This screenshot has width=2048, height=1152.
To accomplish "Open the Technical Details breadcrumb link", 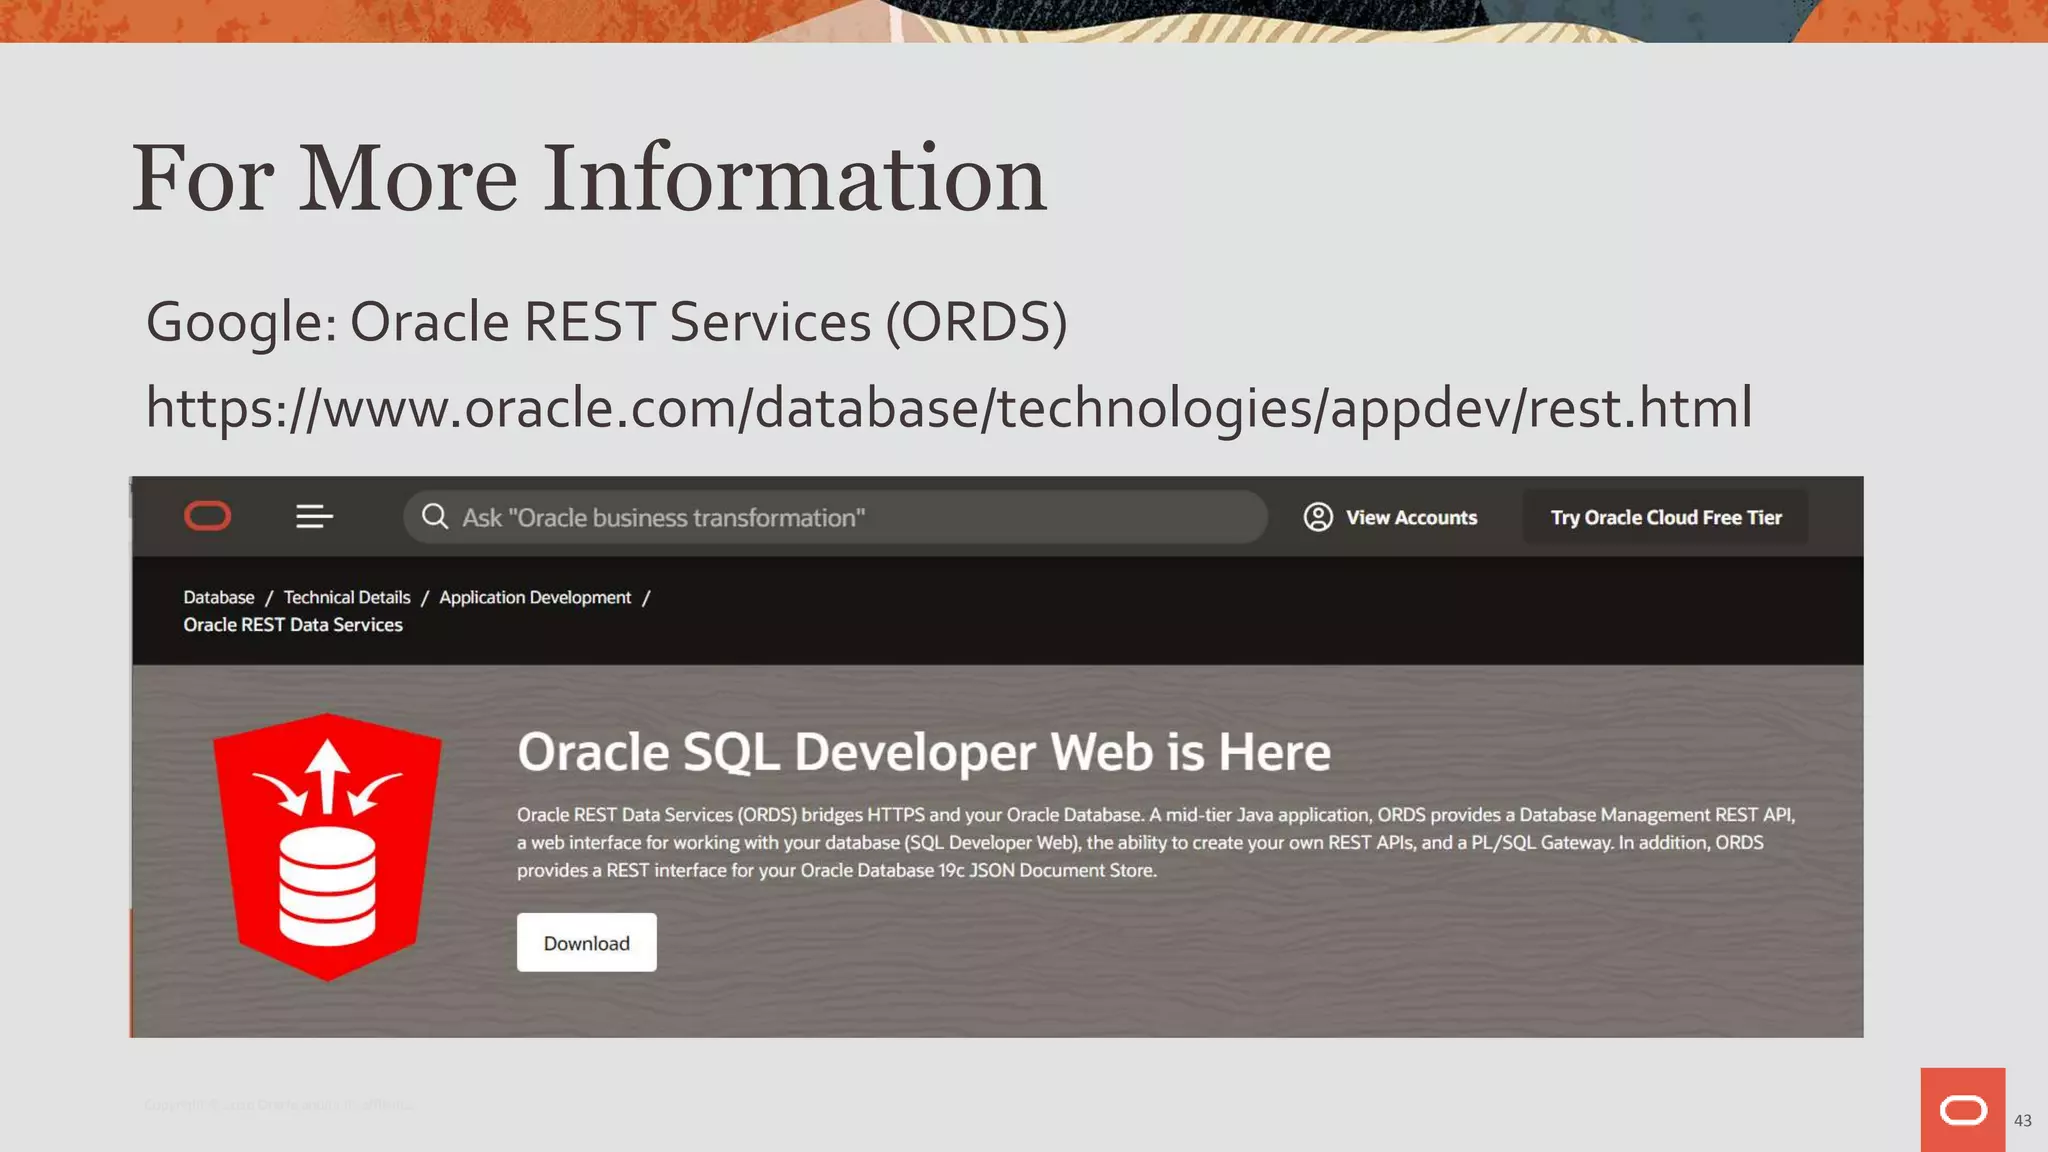I will (x=347, y=597).
